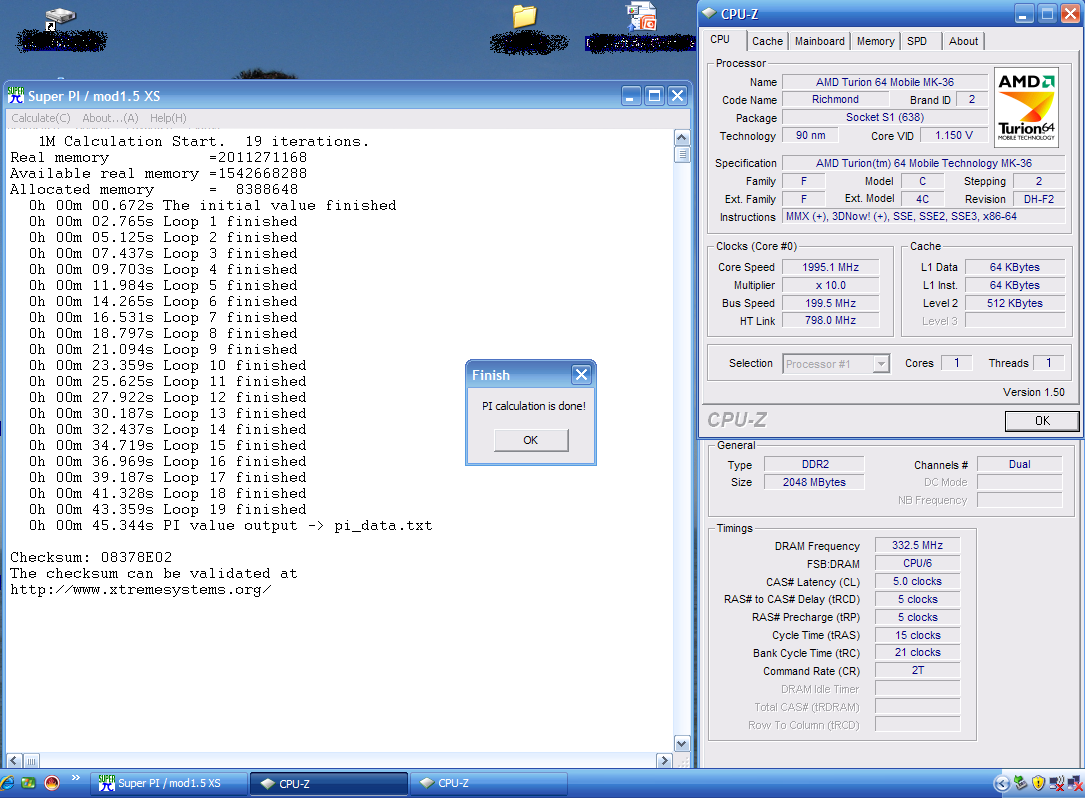Minimize the CPU-Z window
This screenshot has height=798, width=1085.
1024,13
